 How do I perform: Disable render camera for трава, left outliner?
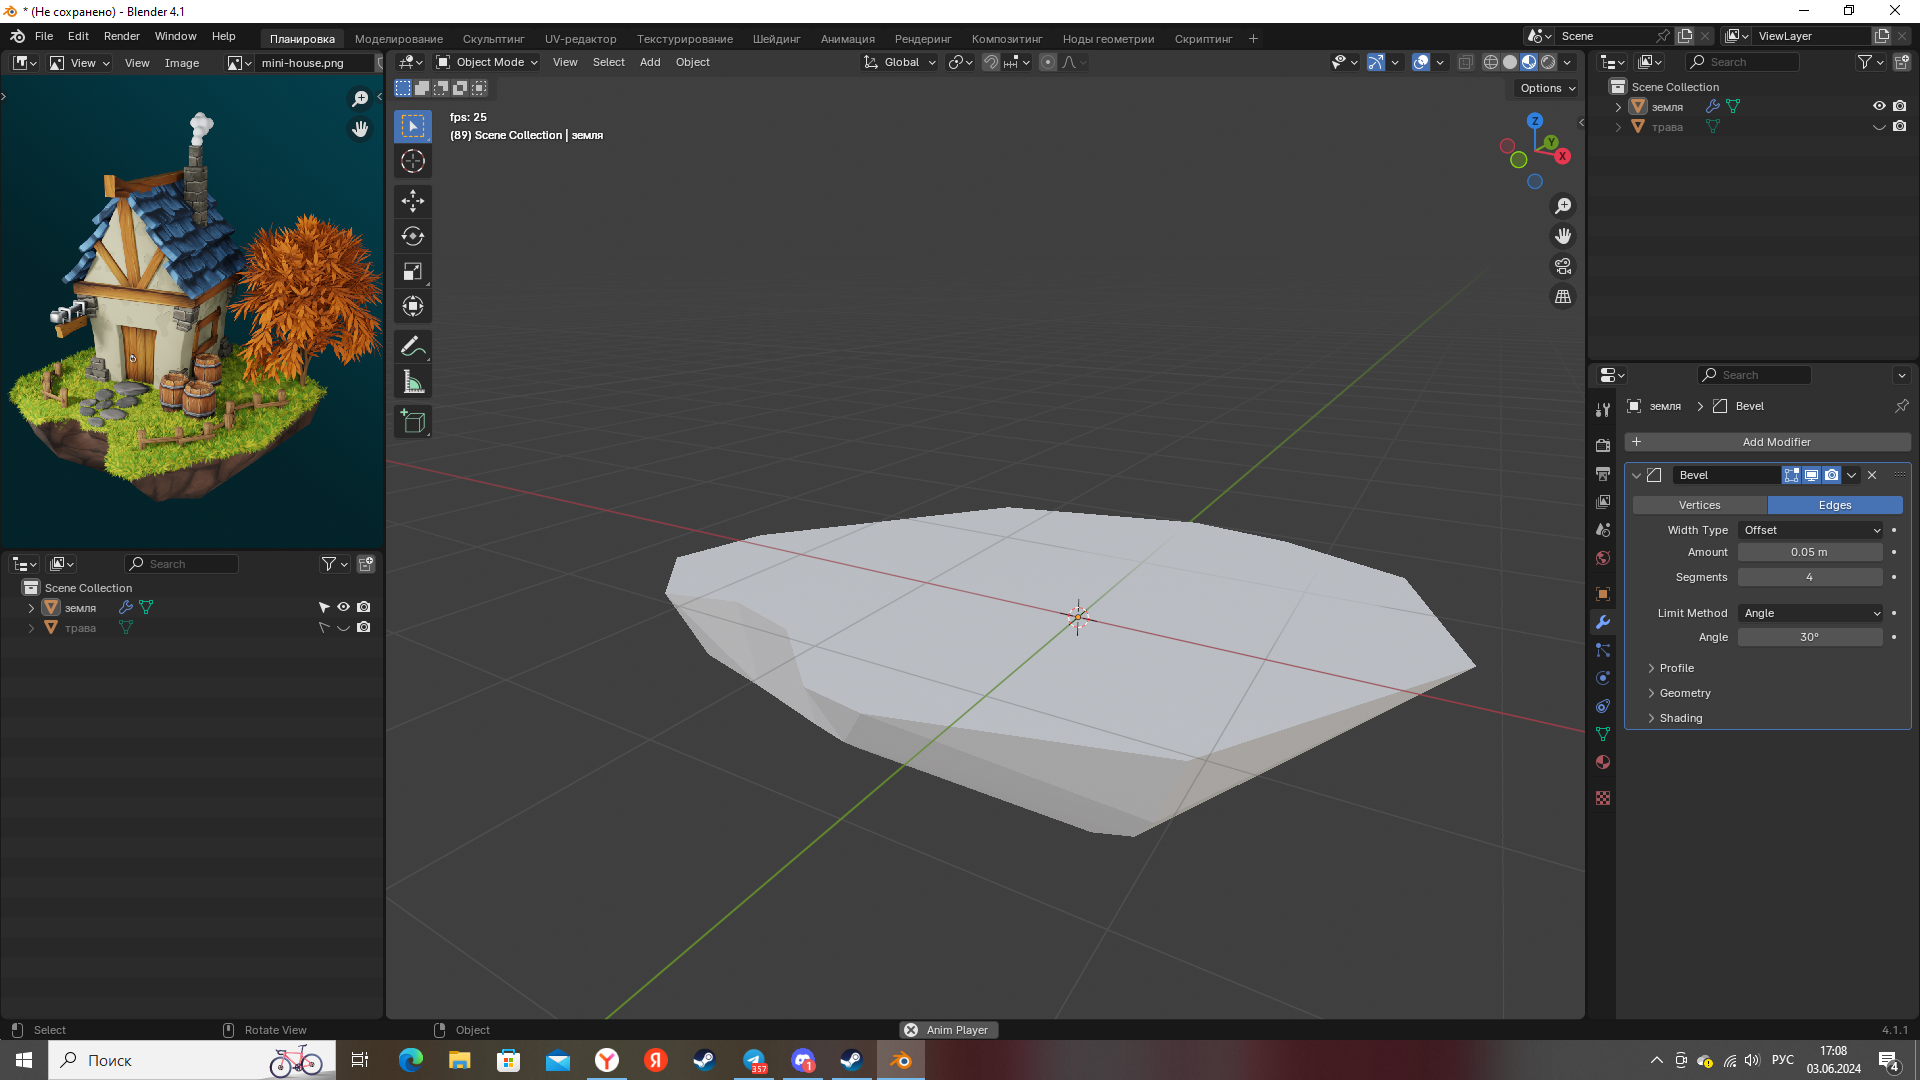click(364, 627)
